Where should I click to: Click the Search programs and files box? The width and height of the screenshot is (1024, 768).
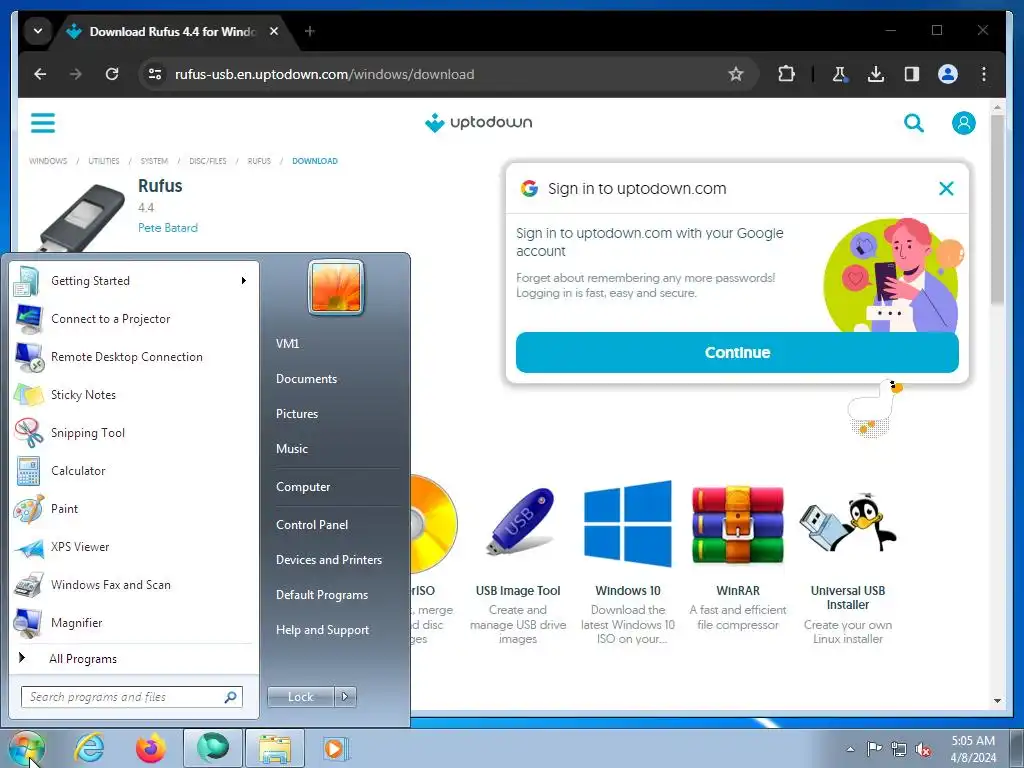(x=131, y=697)
